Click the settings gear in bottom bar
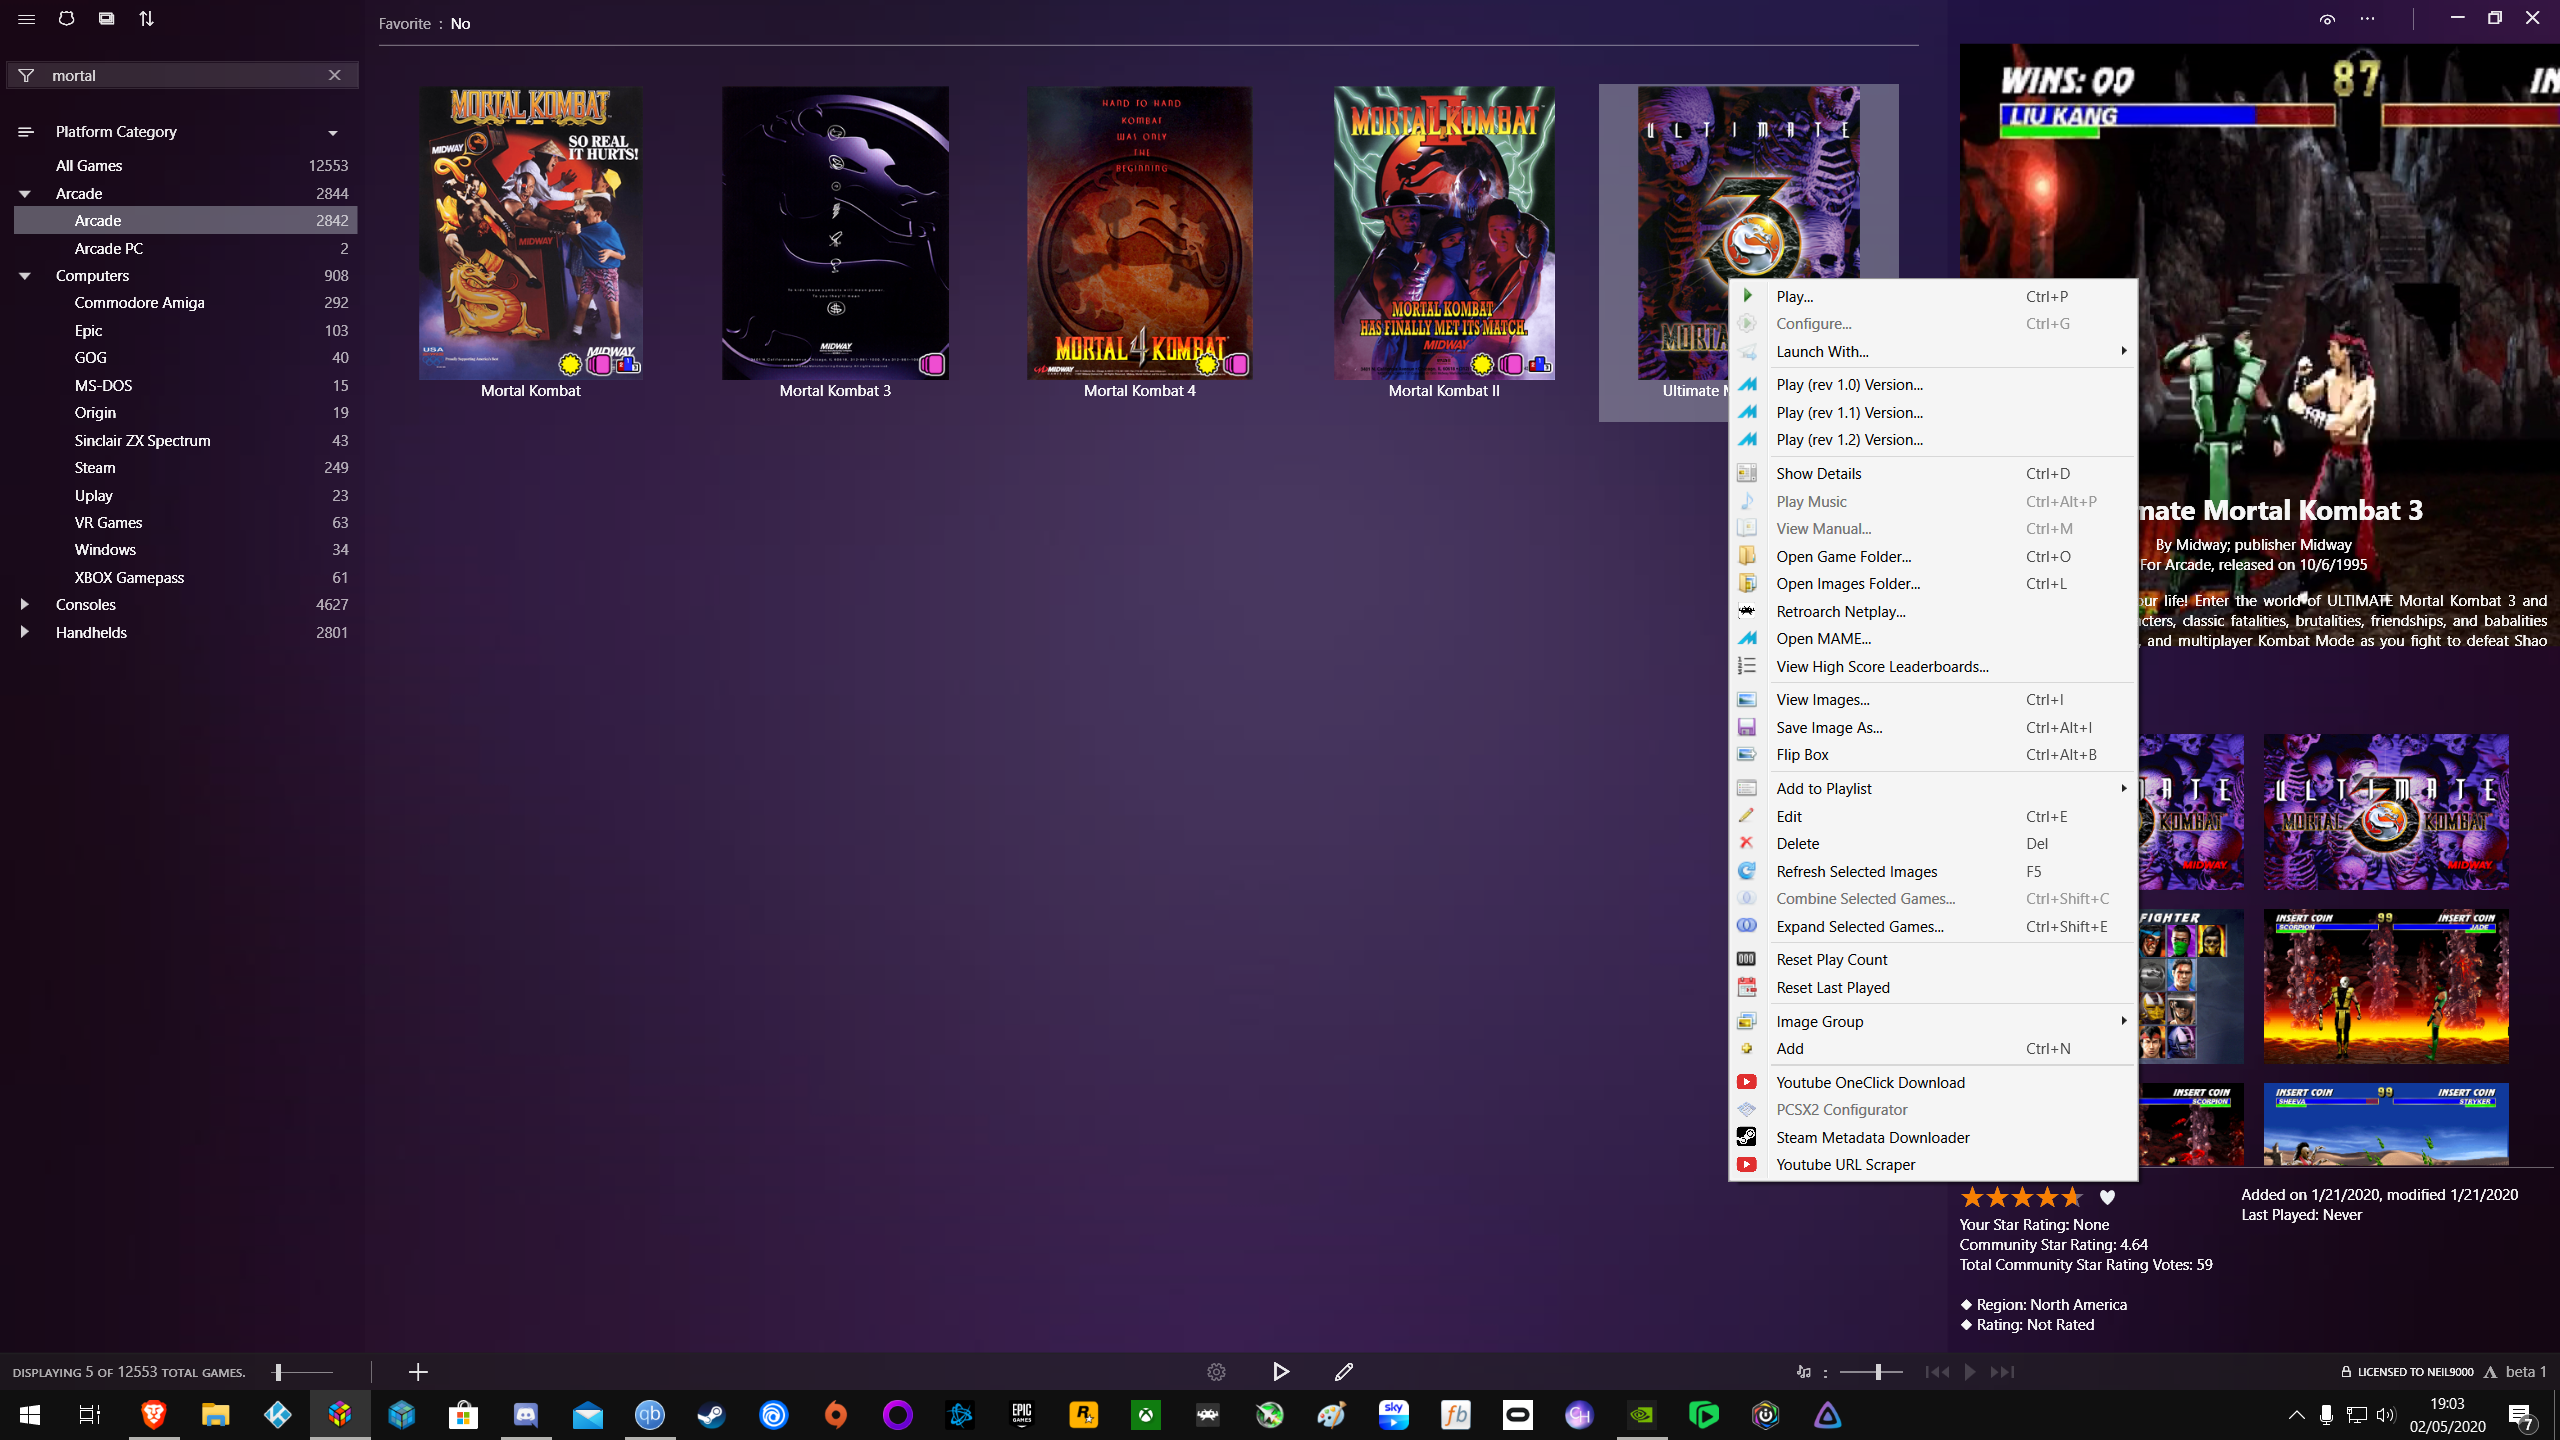 (1217, 1372)
